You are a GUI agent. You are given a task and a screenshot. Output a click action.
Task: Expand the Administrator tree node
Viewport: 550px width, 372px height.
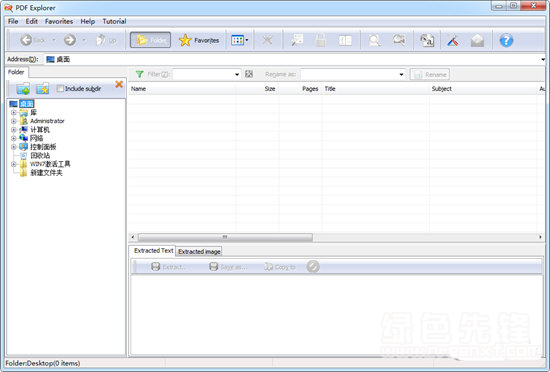point(14,121)
